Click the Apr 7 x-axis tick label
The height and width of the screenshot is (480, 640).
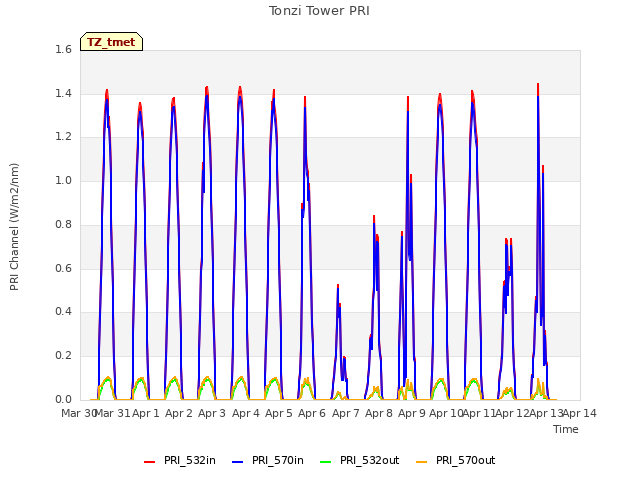click(346, 413)
